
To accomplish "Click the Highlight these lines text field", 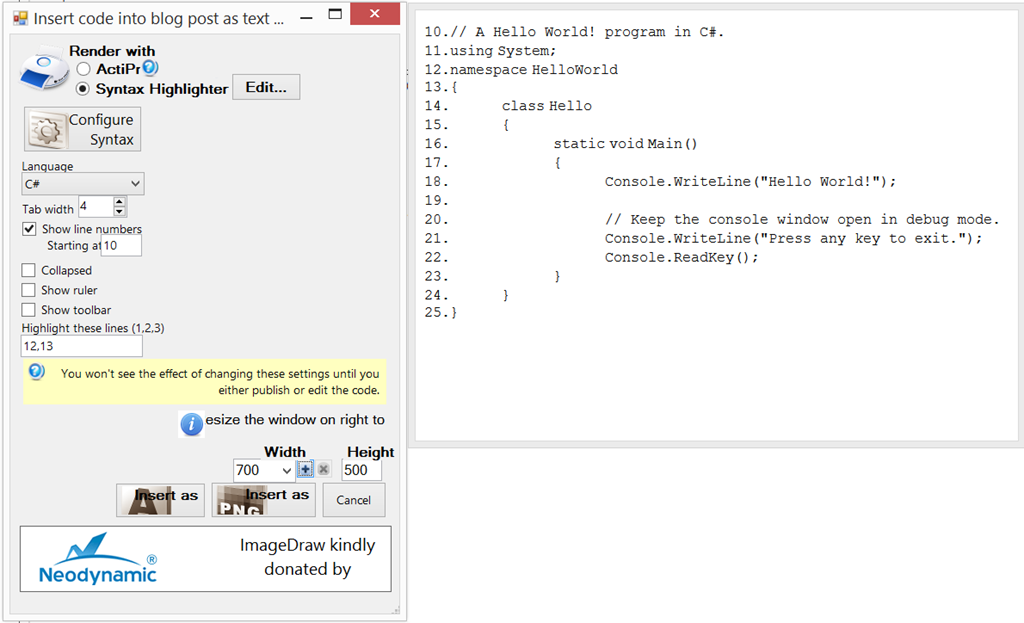I will coord(82,346).
